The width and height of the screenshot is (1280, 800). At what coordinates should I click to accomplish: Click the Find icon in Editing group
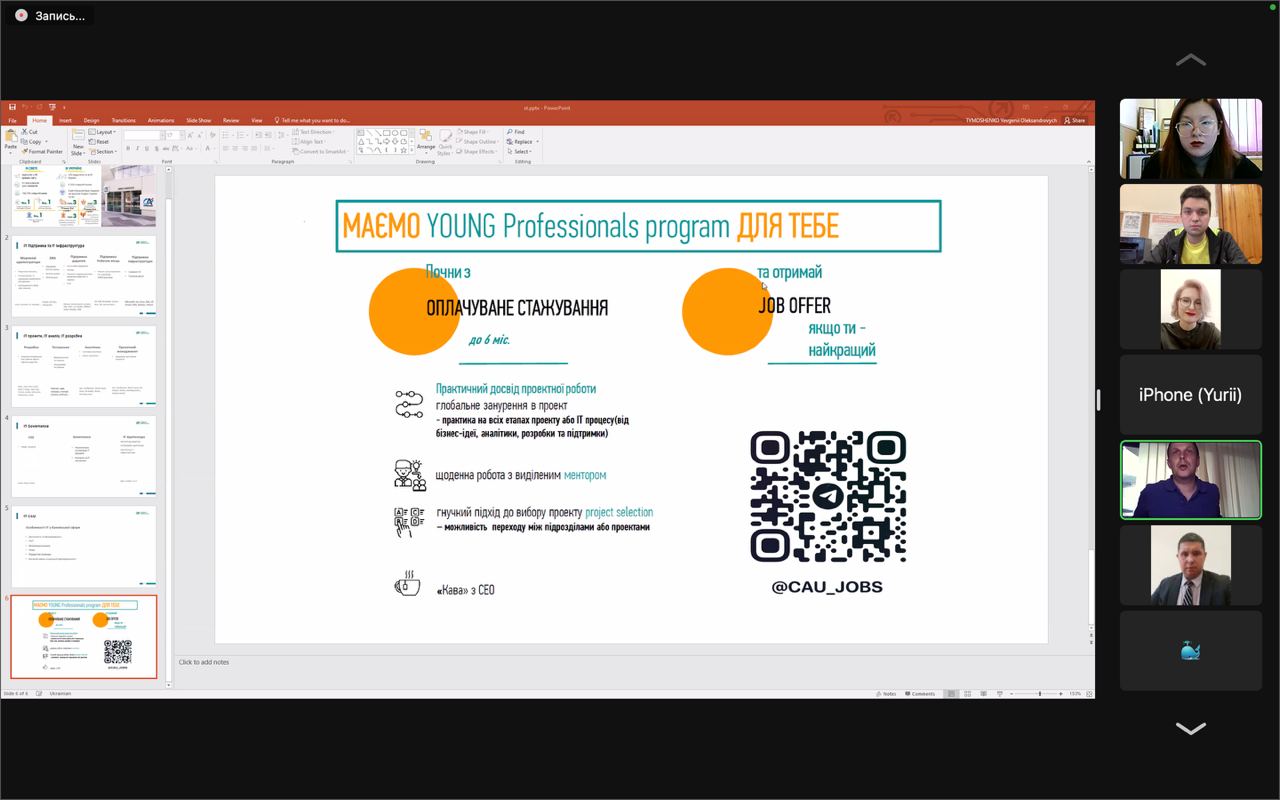[x=516, y=132]
